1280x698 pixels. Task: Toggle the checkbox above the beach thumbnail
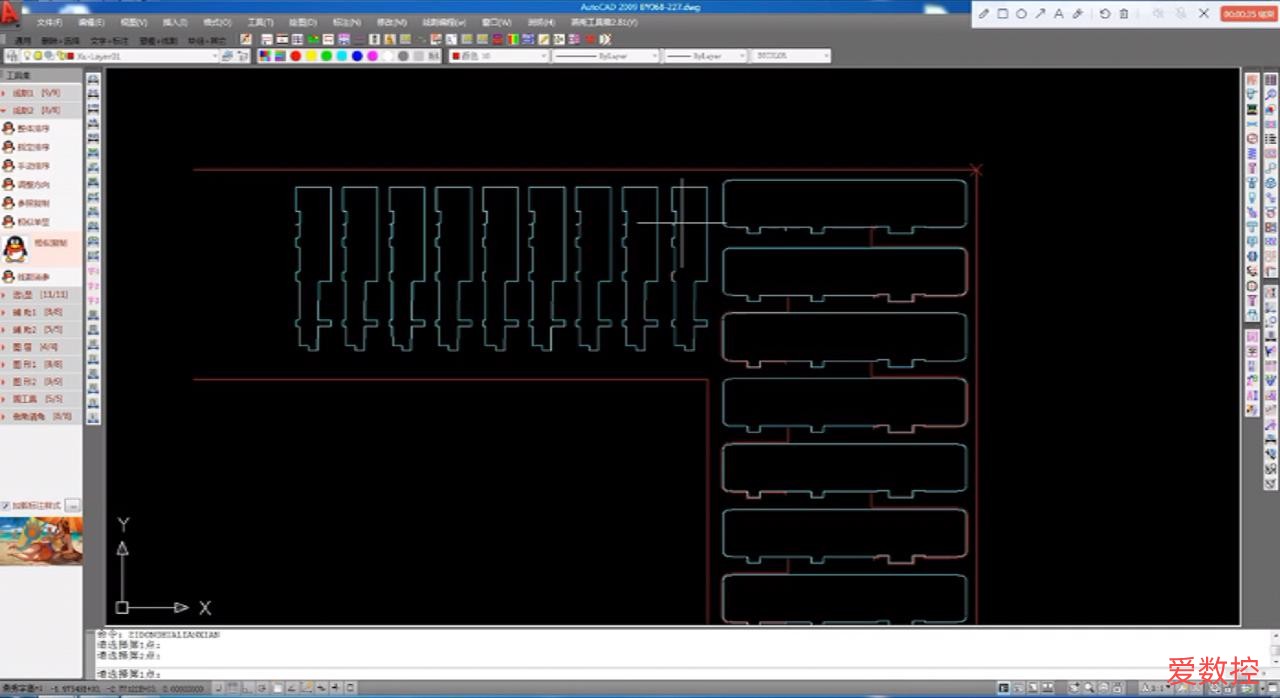[x=5, y=506]
